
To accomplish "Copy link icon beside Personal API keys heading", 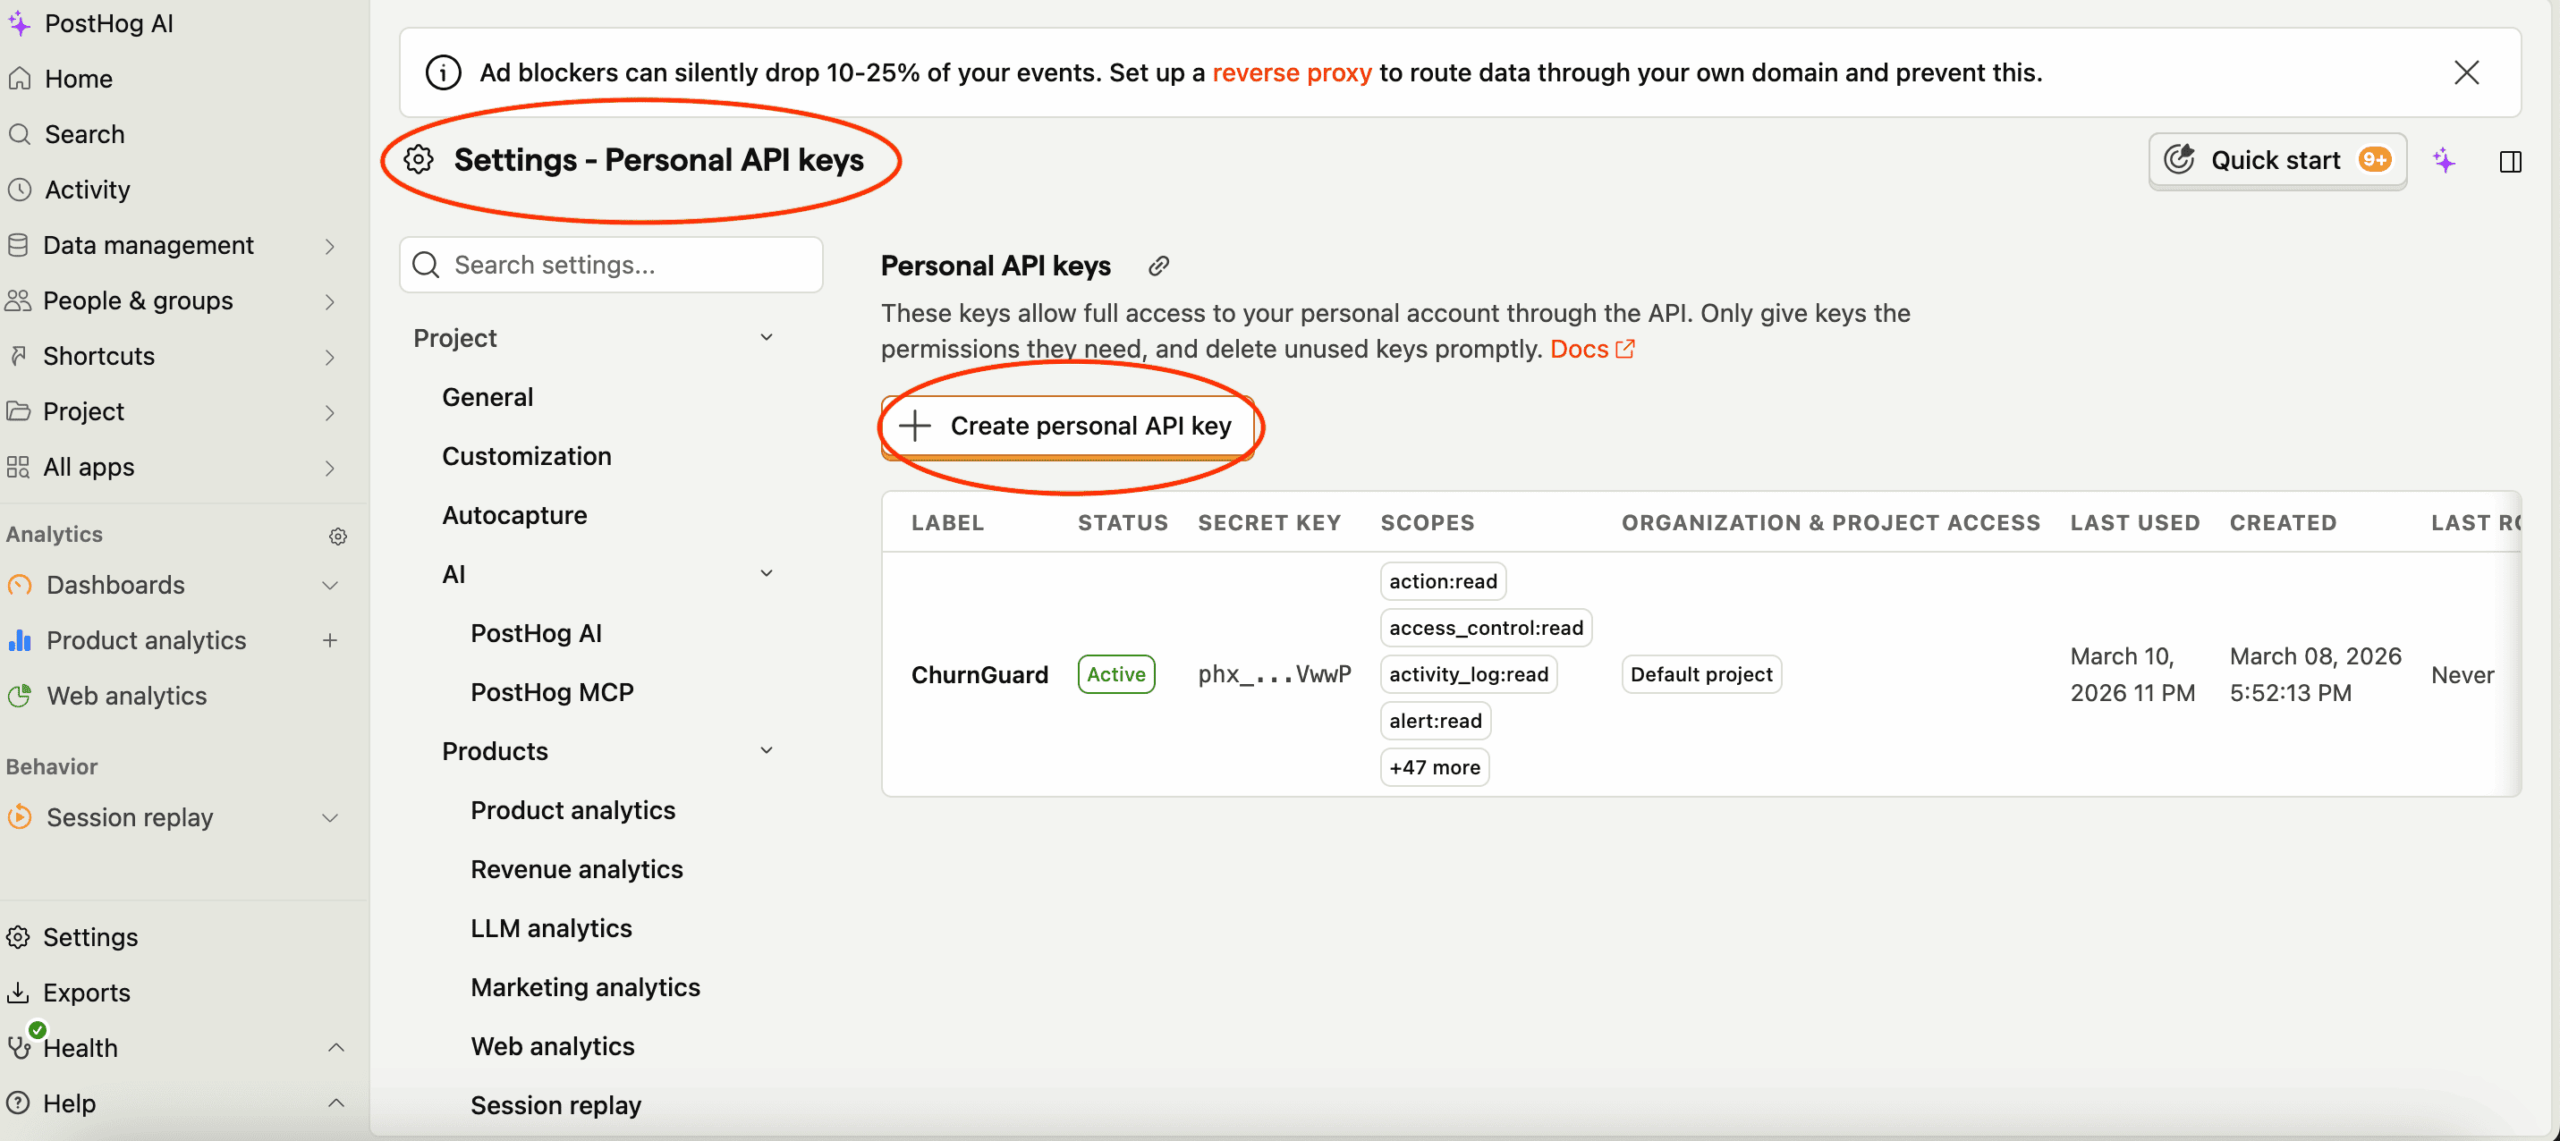I will [x=1159, y=266].
